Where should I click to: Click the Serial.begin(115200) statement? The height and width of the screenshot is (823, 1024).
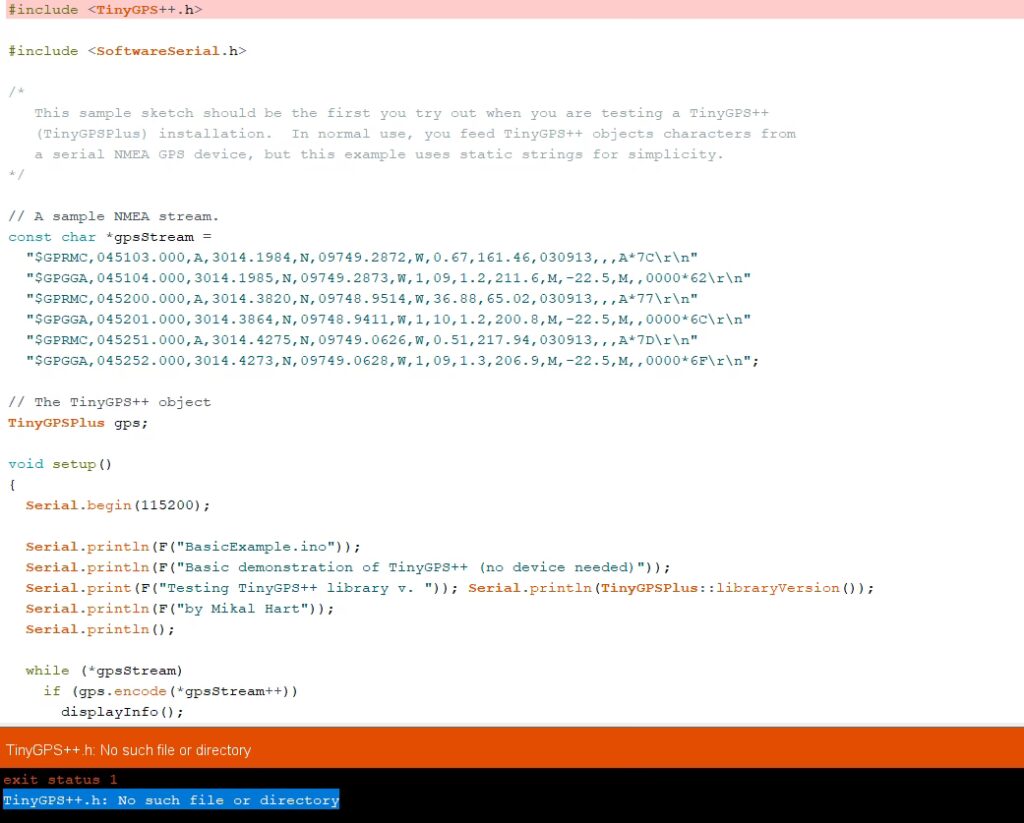pos(118,505)
